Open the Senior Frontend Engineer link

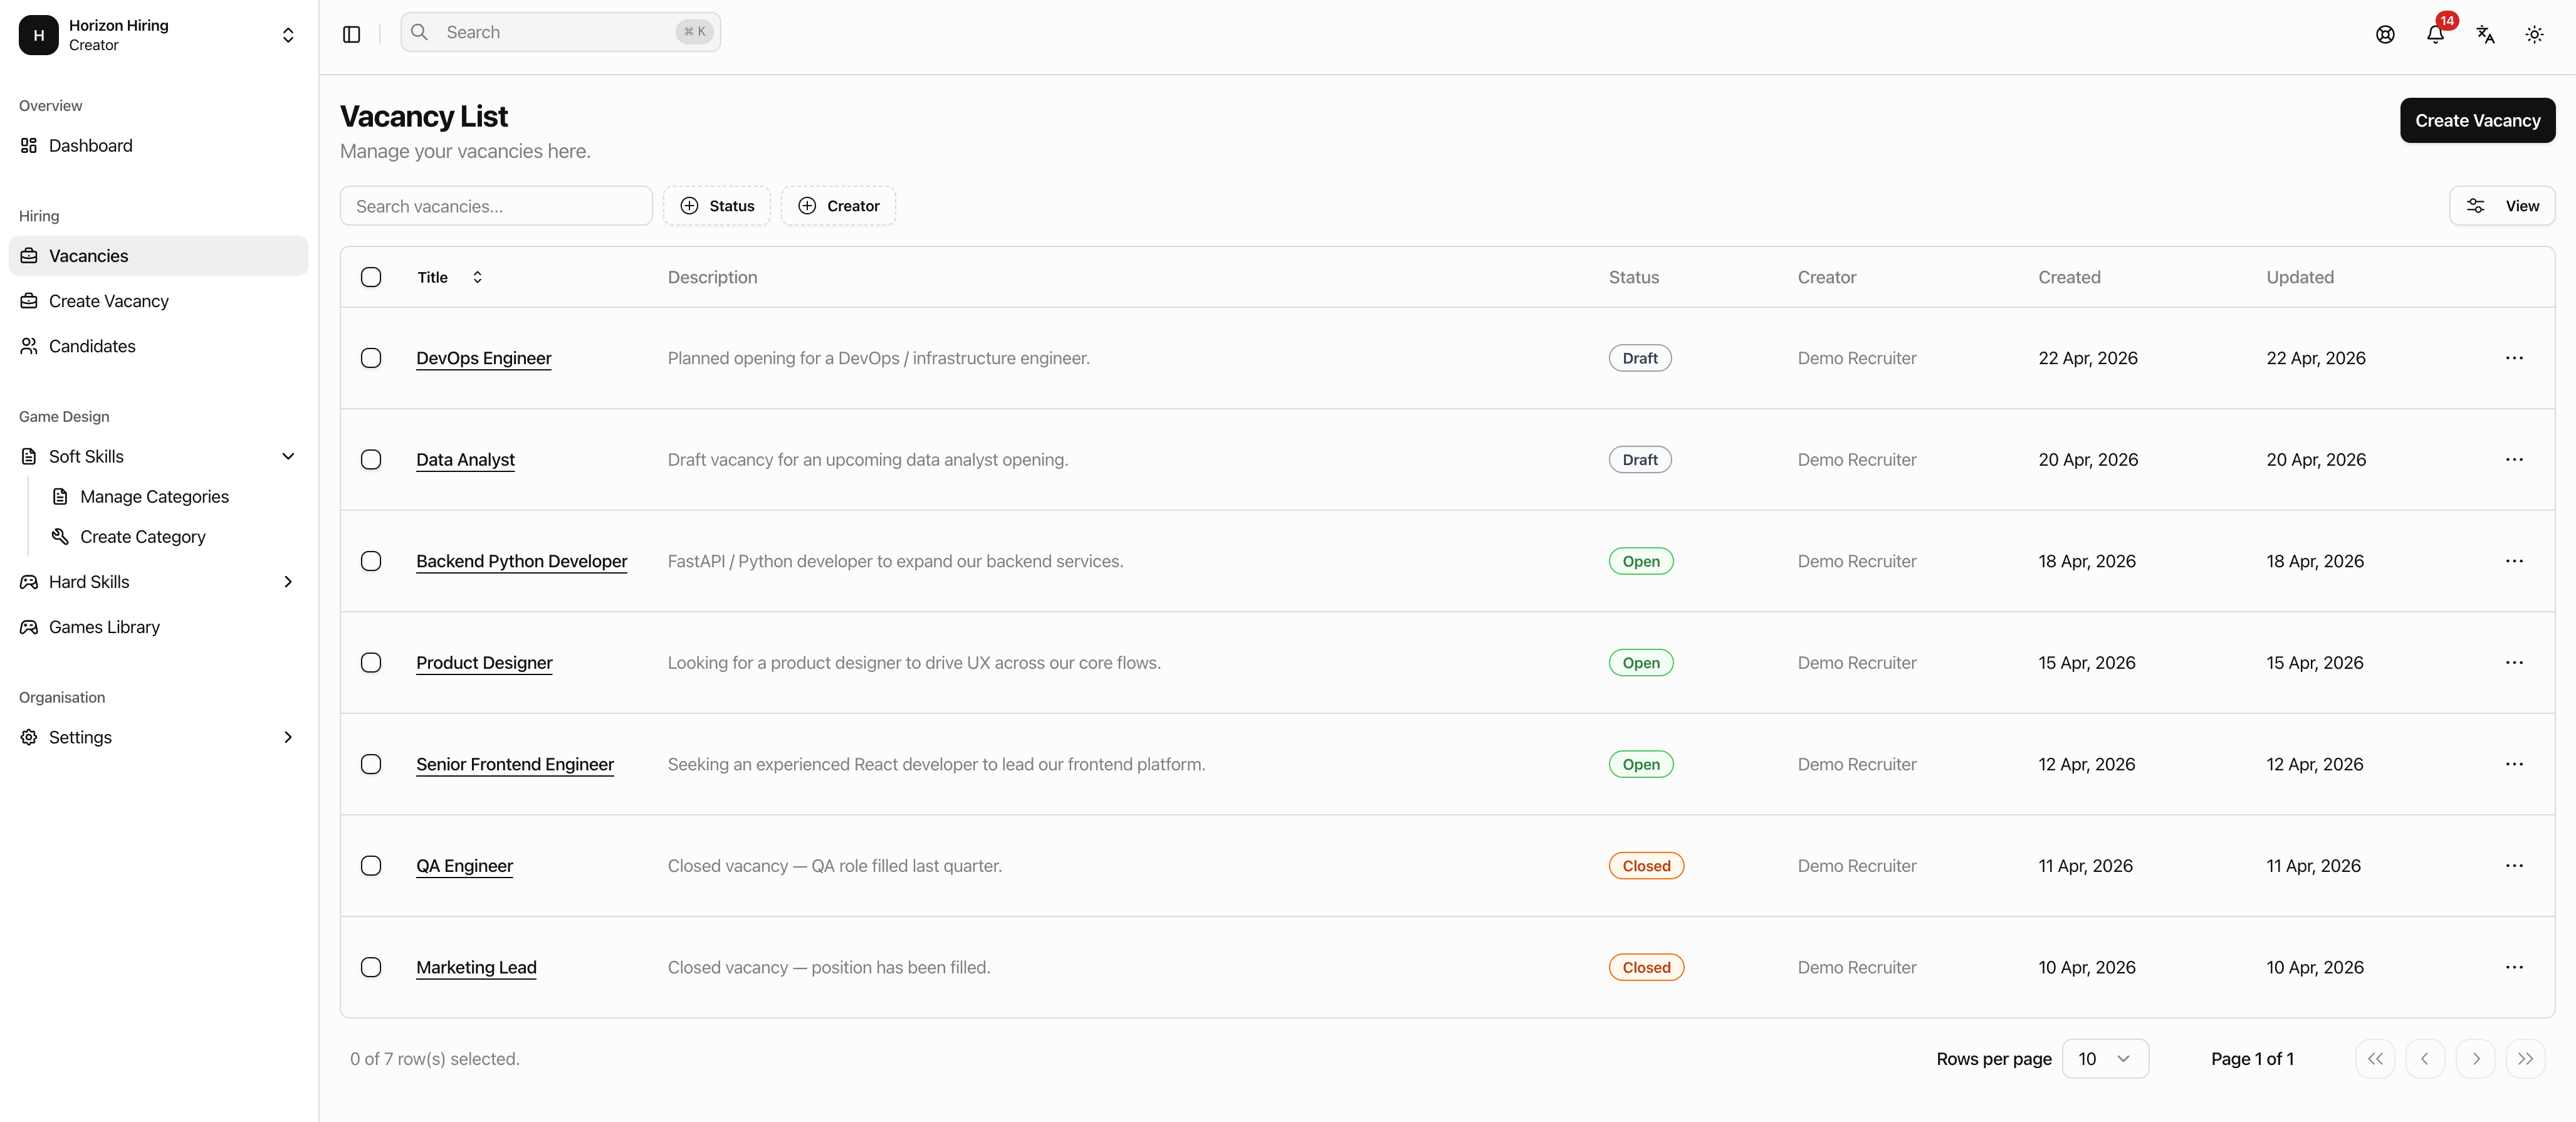(515, 764)
